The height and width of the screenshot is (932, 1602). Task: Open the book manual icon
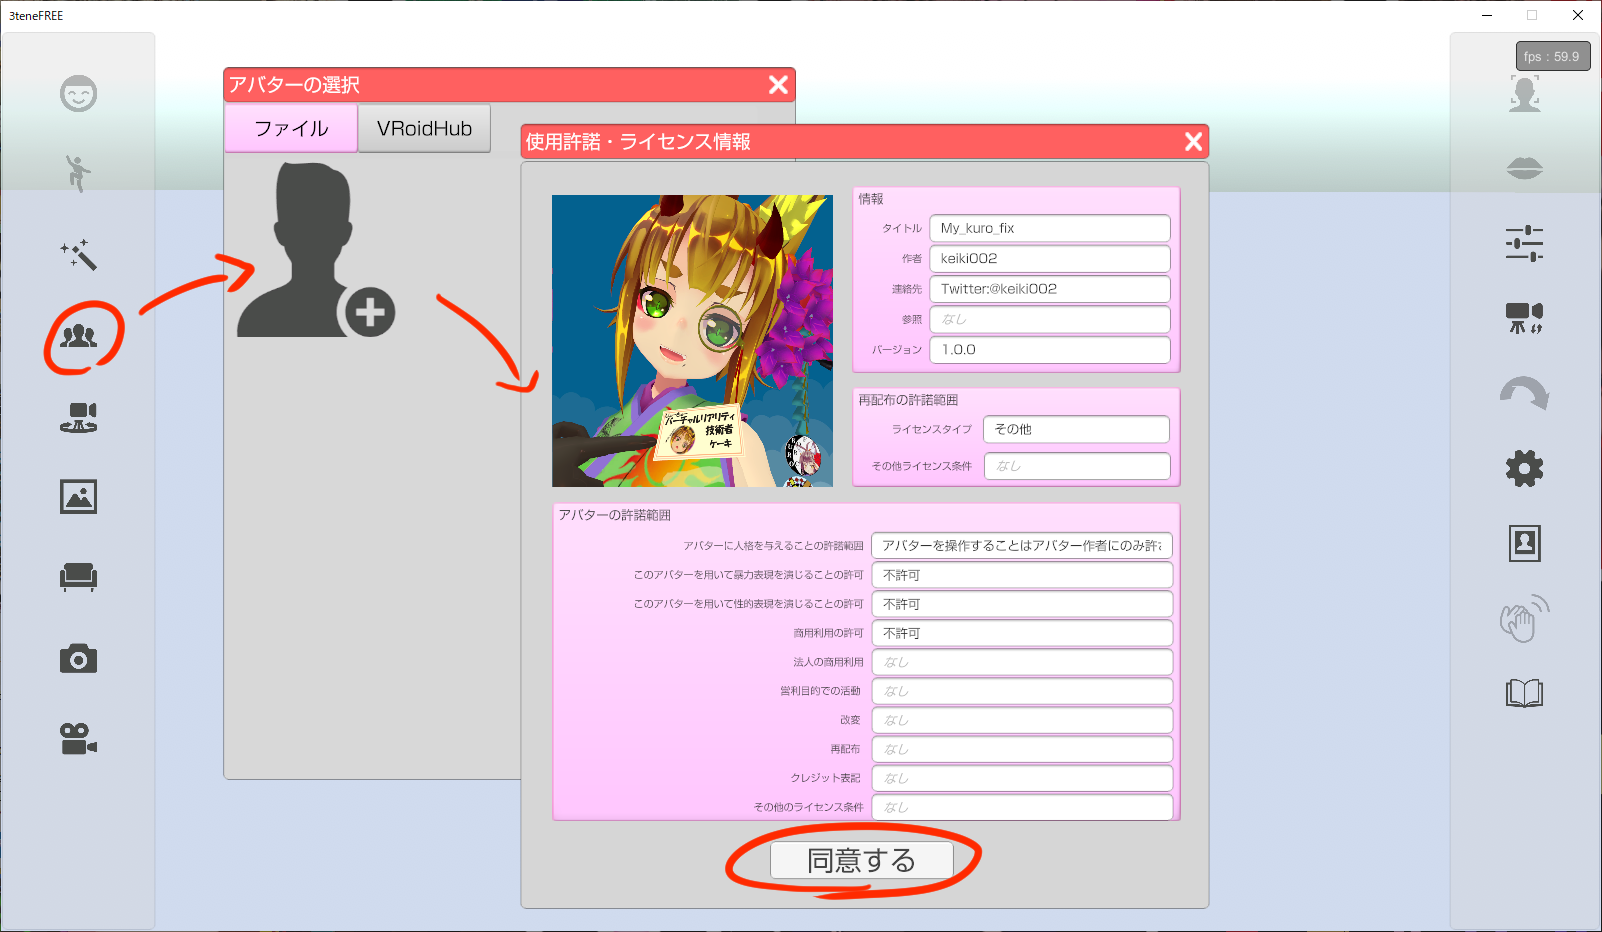coord(1524,693)
